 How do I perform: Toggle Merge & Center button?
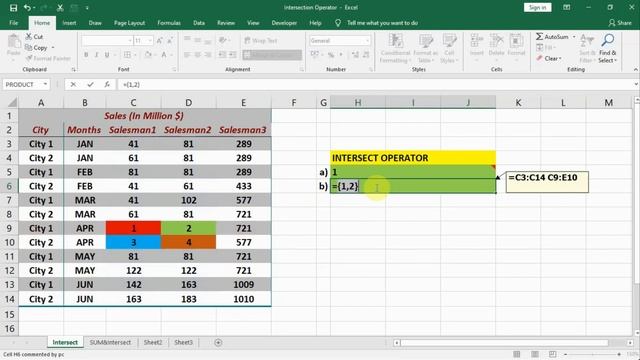pyautogui.click(x=272, y=55)
